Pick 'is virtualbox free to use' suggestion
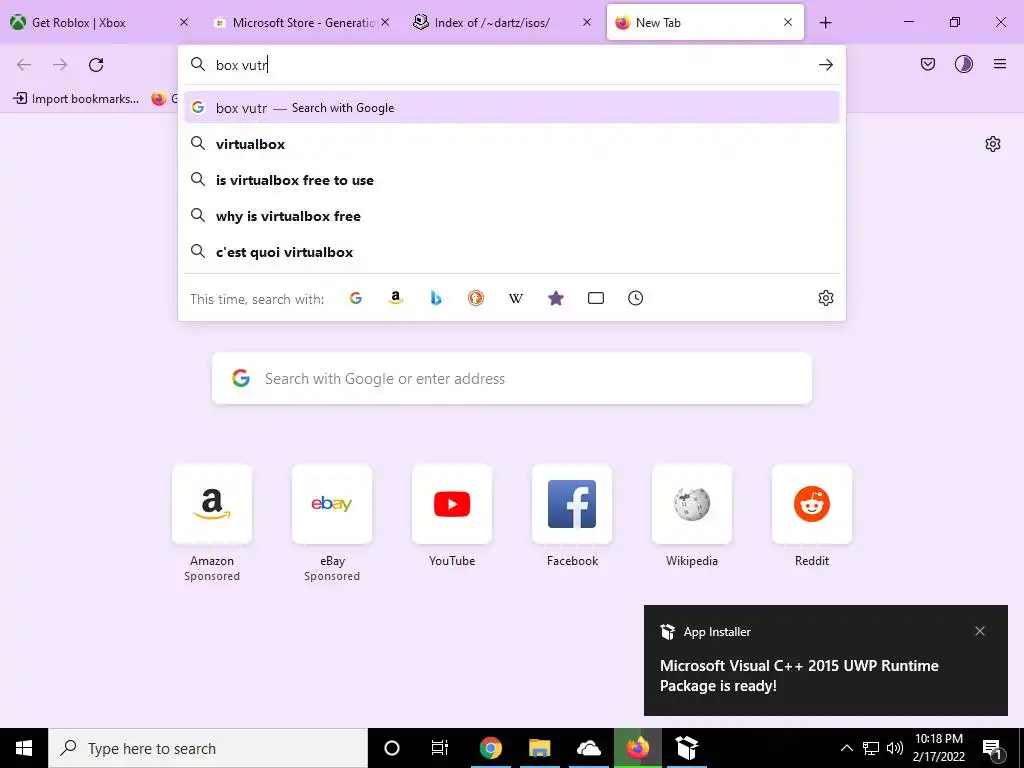 tap(511, 180)
